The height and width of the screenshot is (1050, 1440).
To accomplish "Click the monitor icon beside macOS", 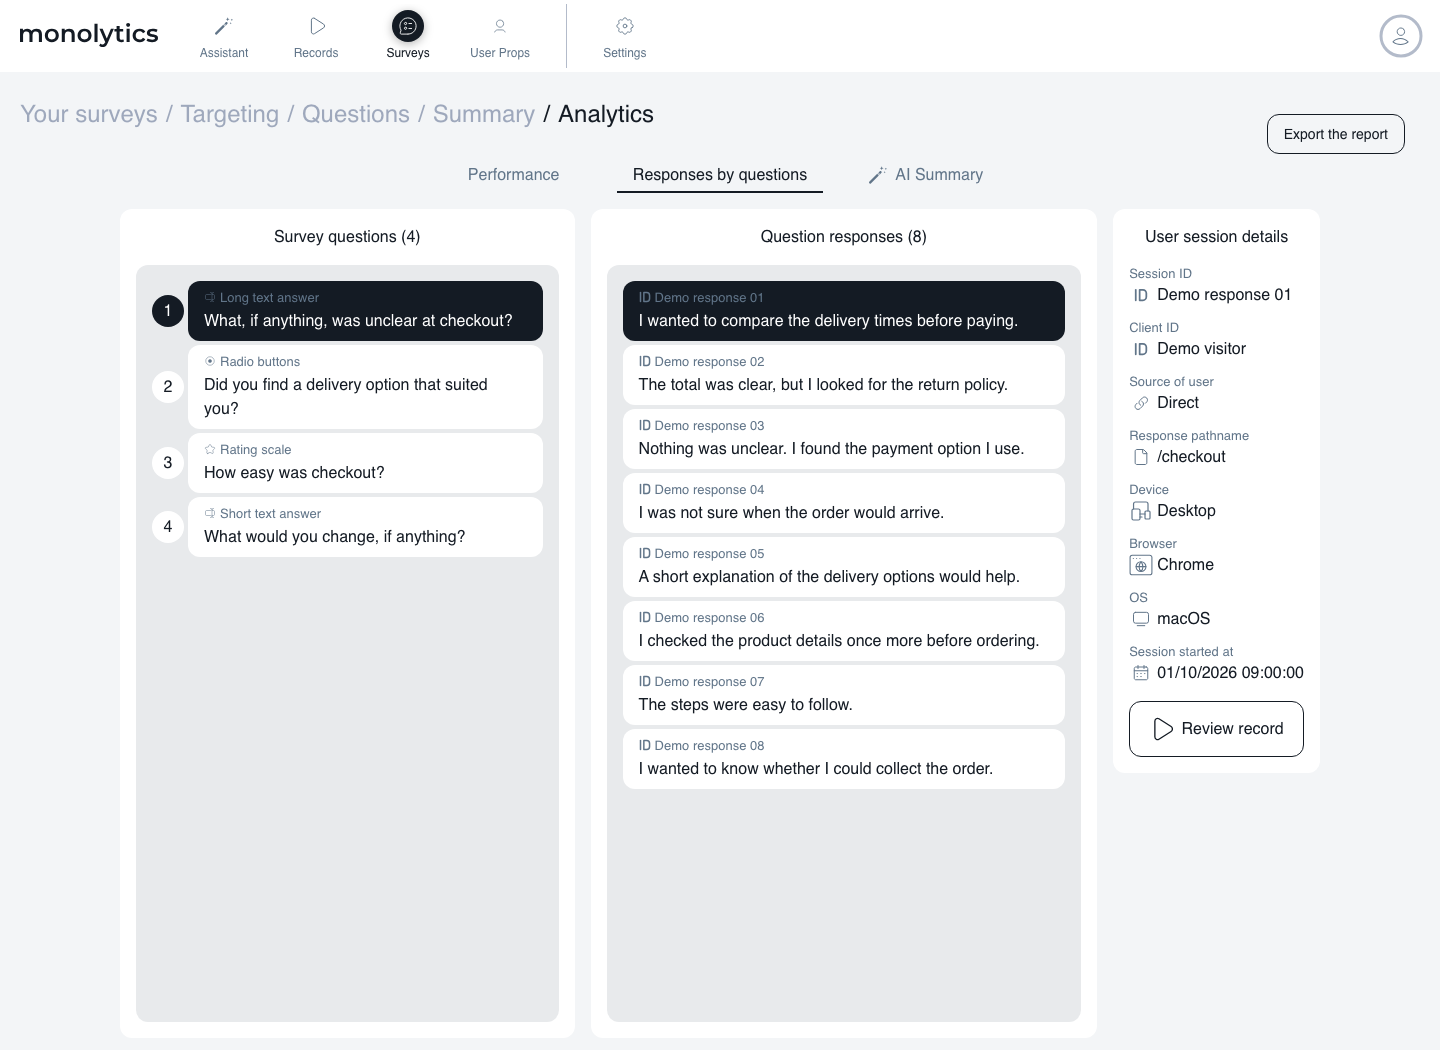I will pyautogui.click(x=1141, y=619).
